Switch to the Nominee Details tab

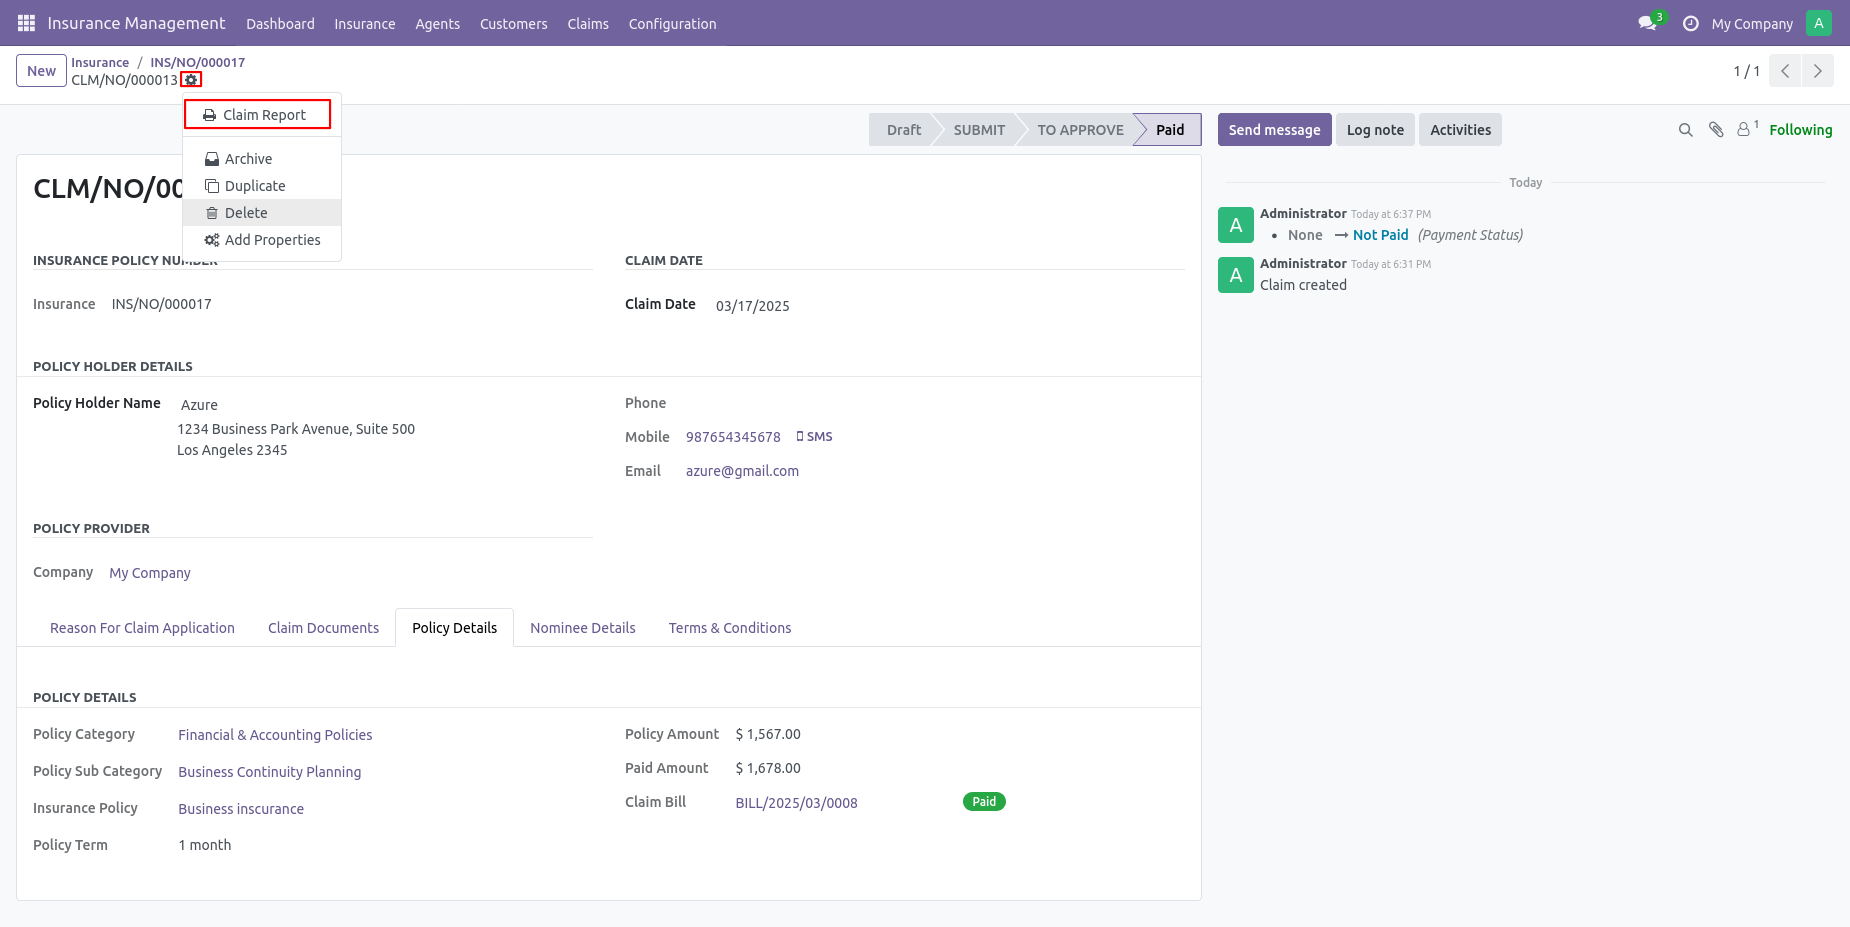coord(583,628)
